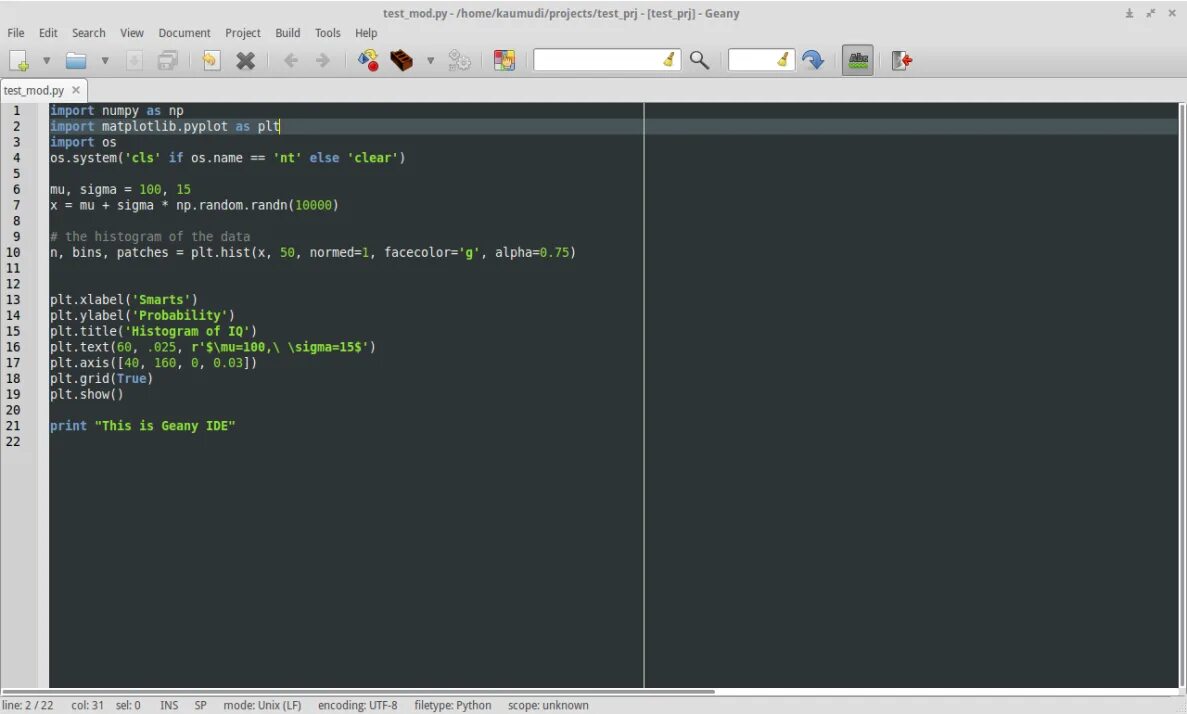Clear the go-to-line field with the broom icon

(784, 60)
